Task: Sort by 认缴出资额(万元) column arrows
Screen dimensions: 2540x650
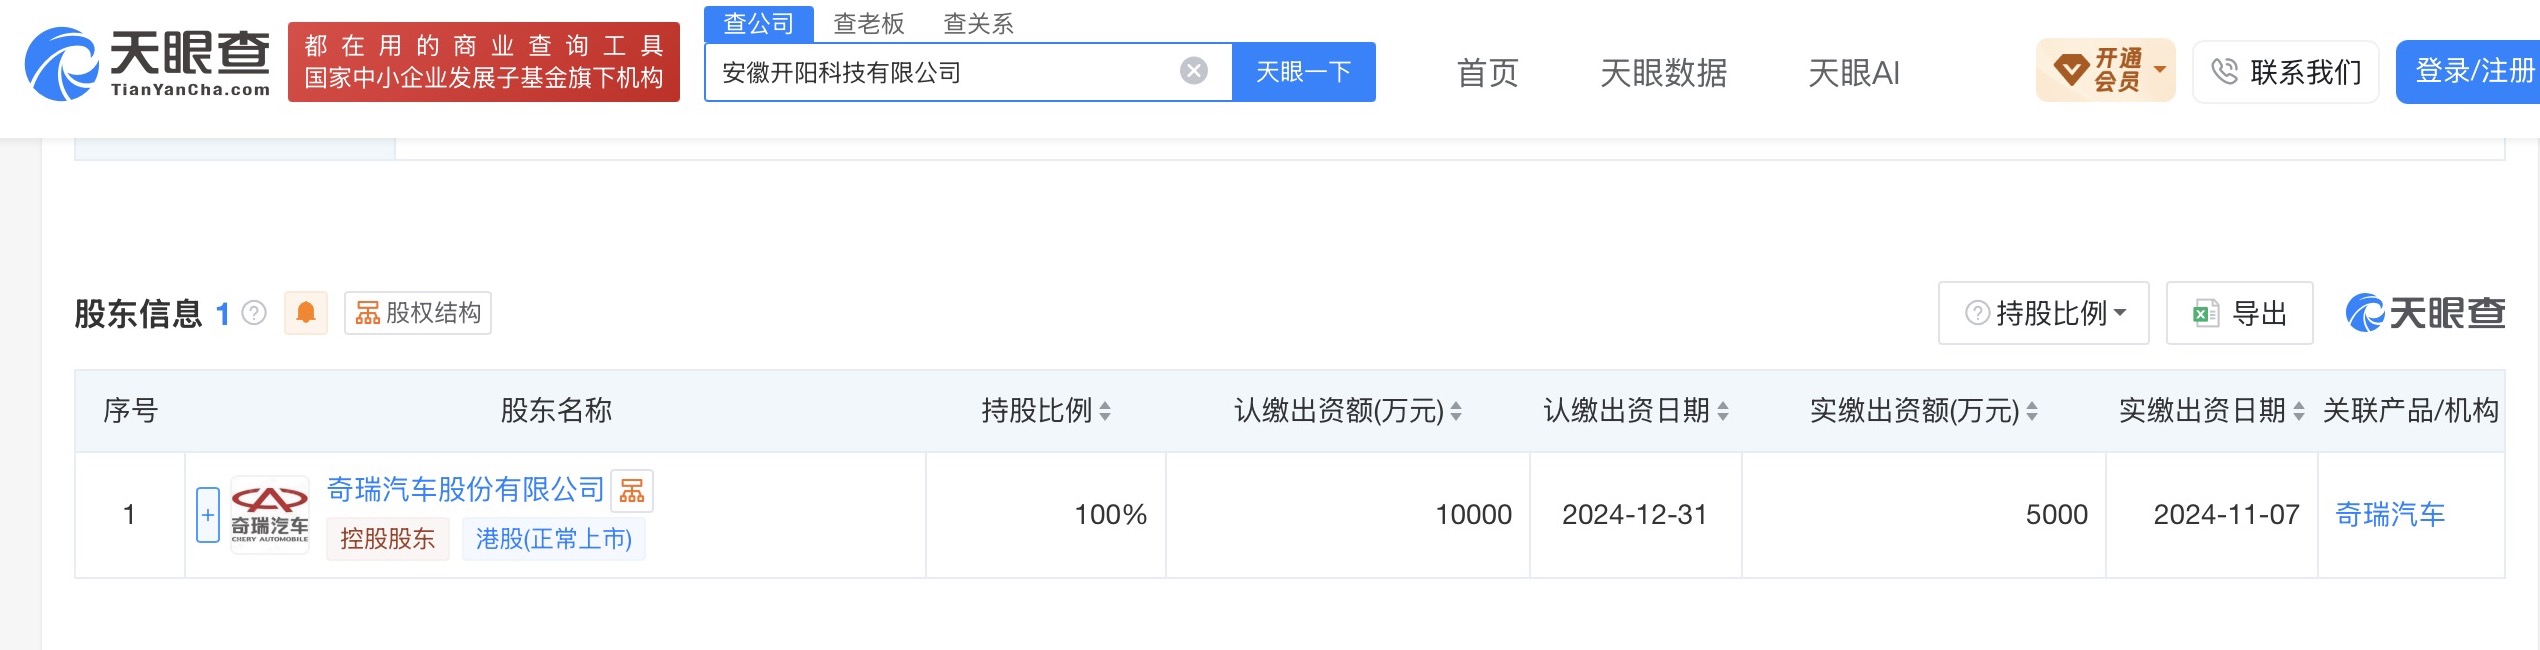Action: (x=1456, y=411)
